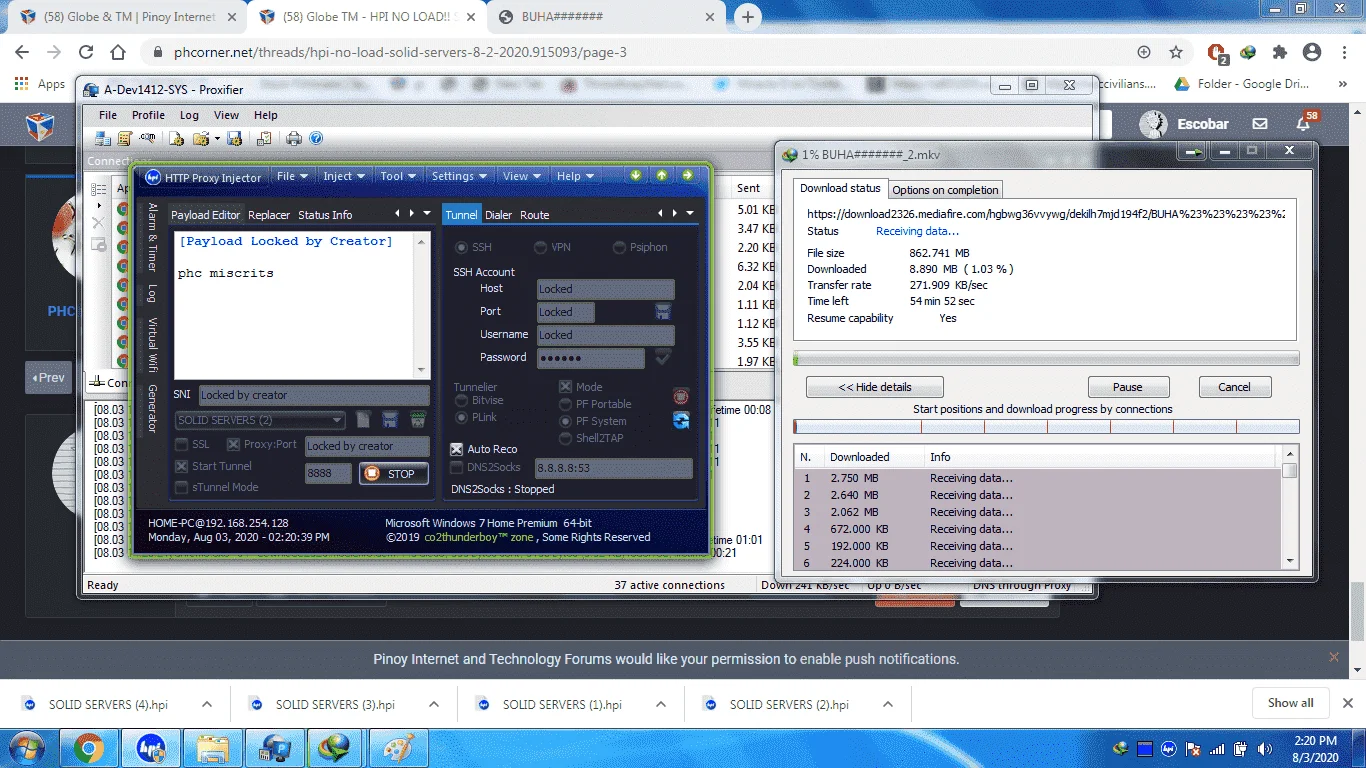Switch to Status Info tab
1366x768 pixels.
(325, 215)
